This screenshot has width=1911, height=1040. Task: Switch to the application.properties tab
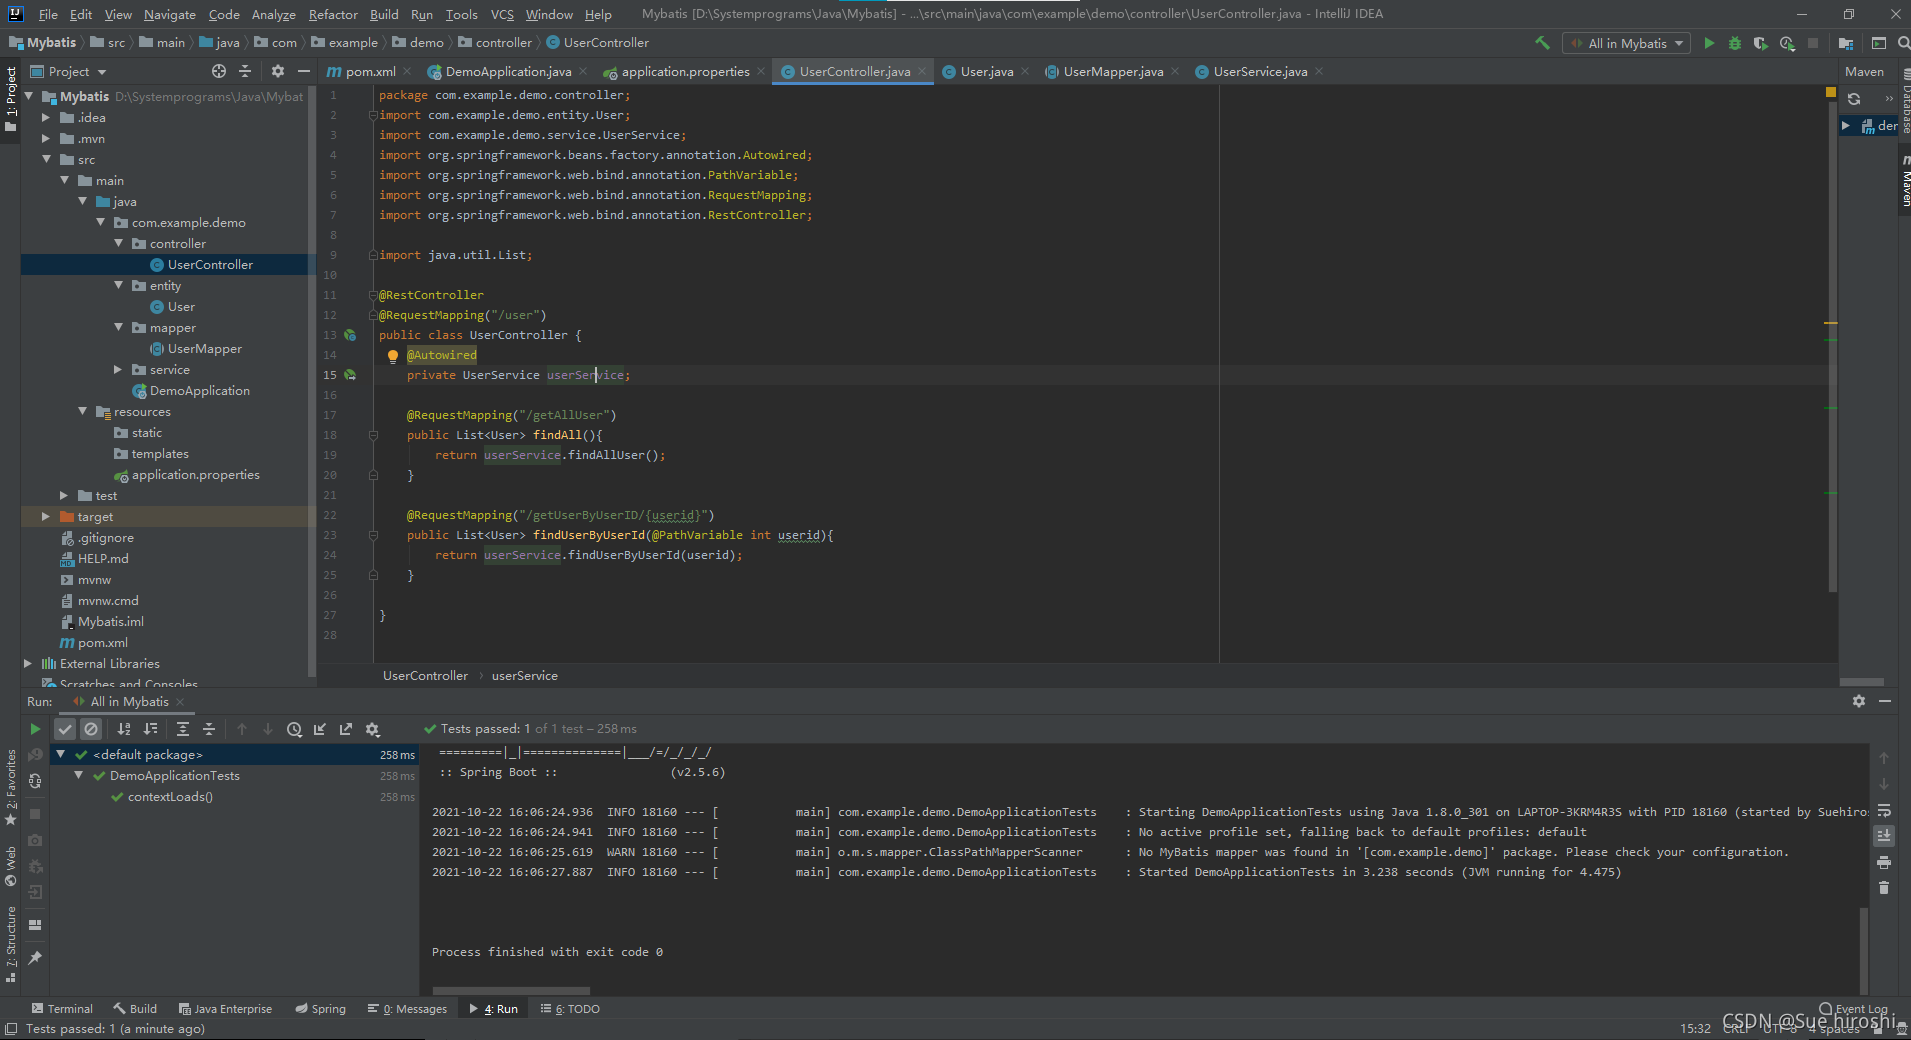tap(684, 71)
